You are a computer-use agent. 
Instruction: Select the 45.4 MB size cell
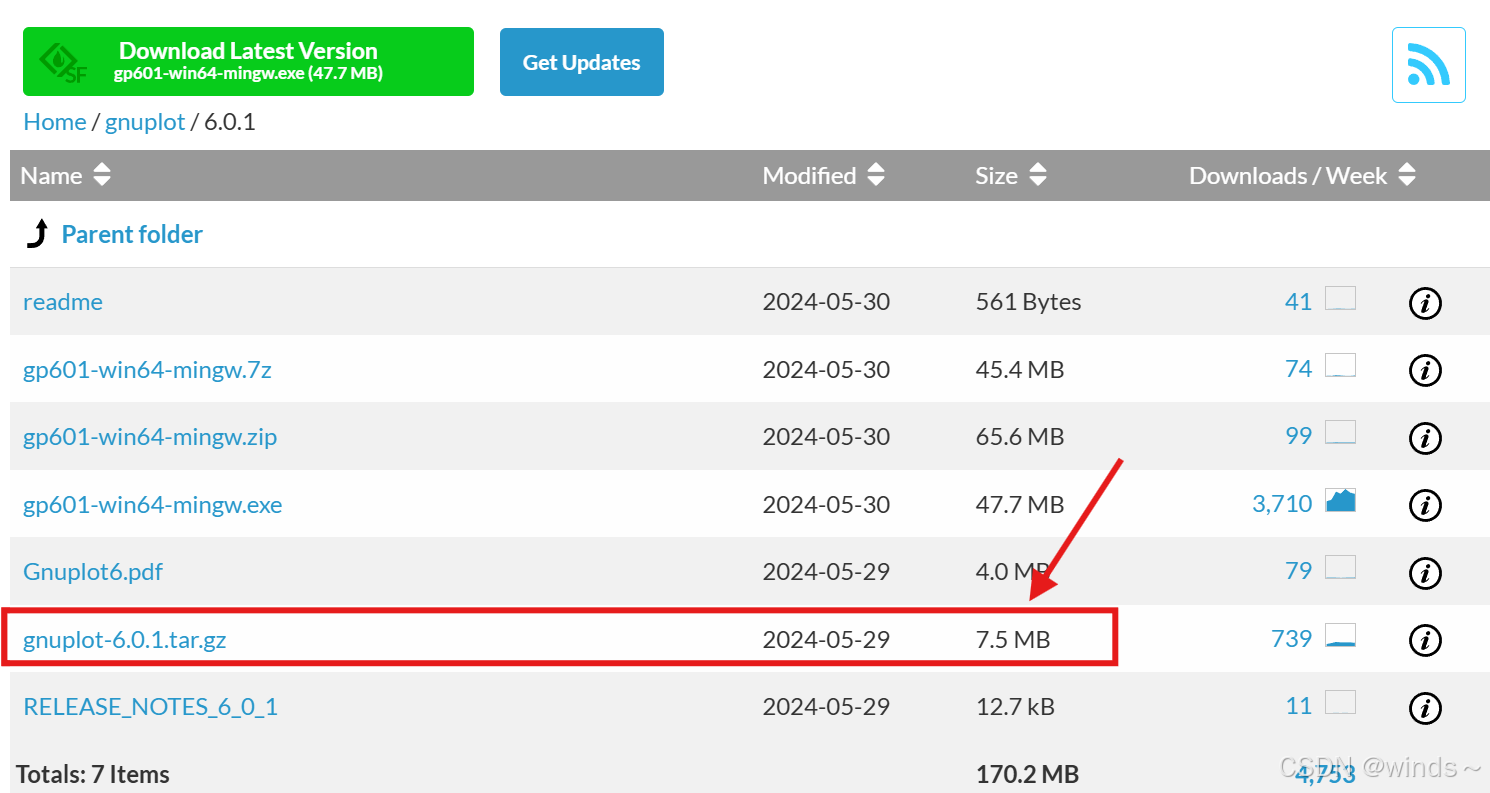1019,370
